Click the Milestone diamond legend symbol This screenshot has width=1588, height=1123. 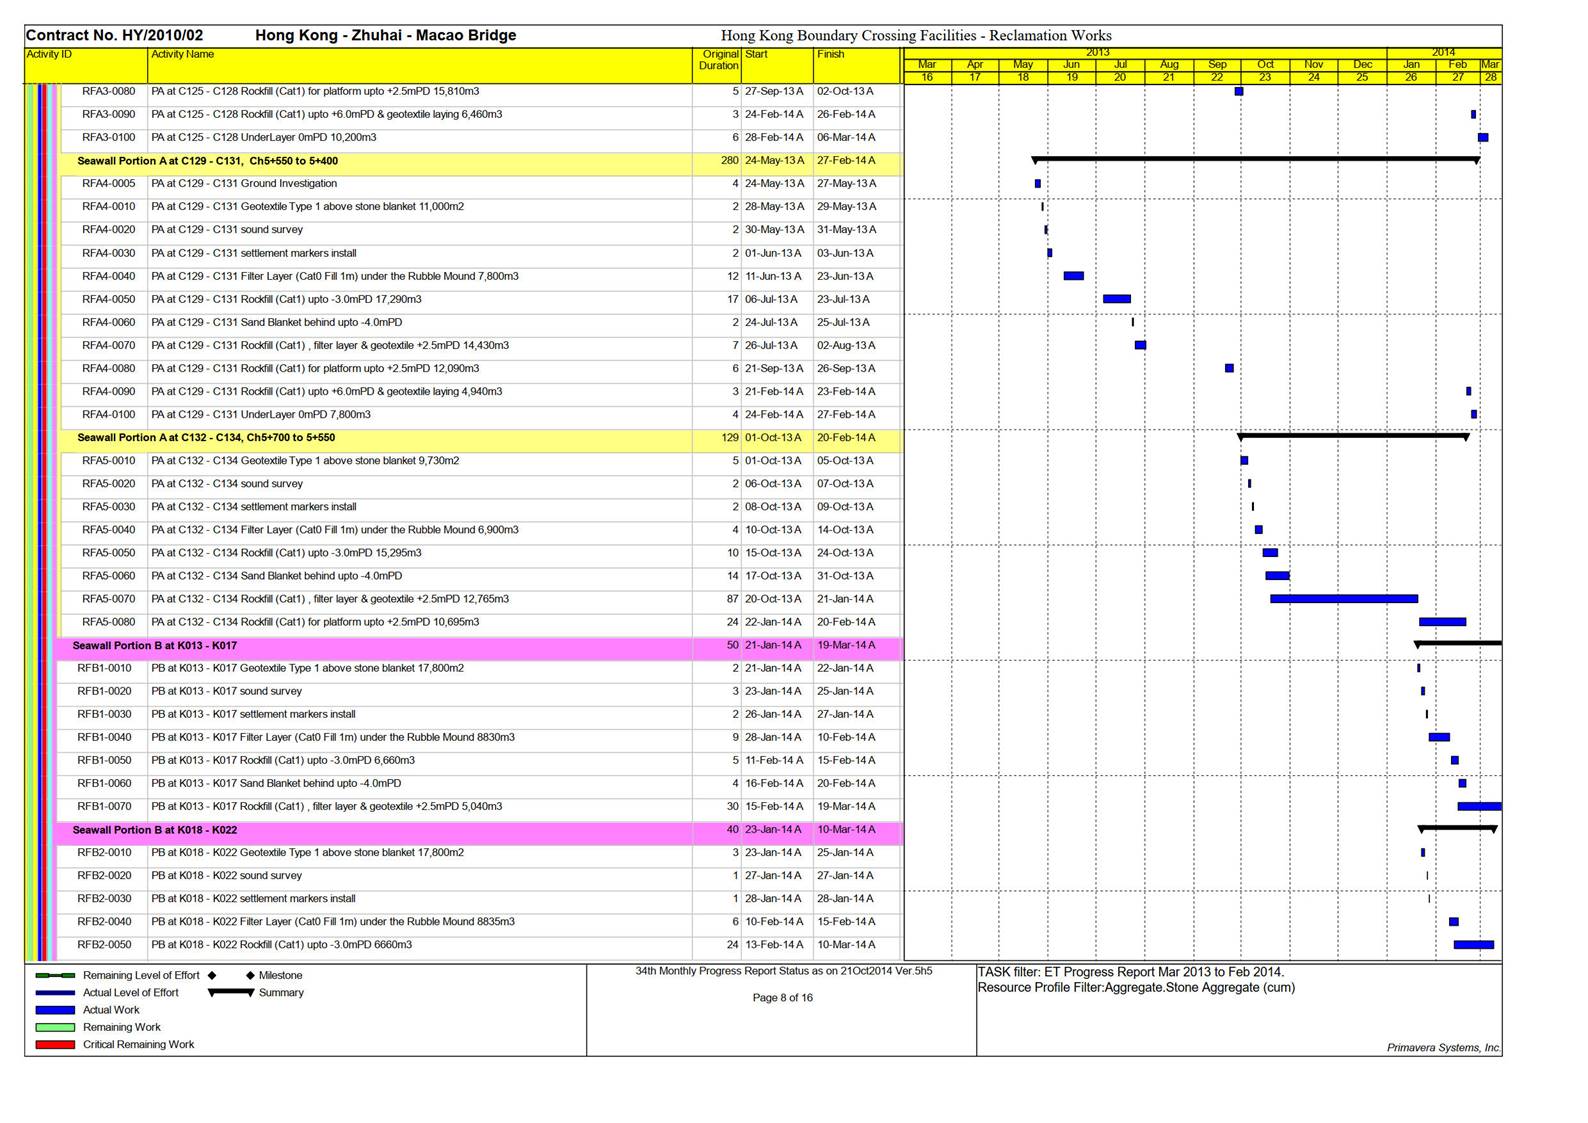pos(249,975)
